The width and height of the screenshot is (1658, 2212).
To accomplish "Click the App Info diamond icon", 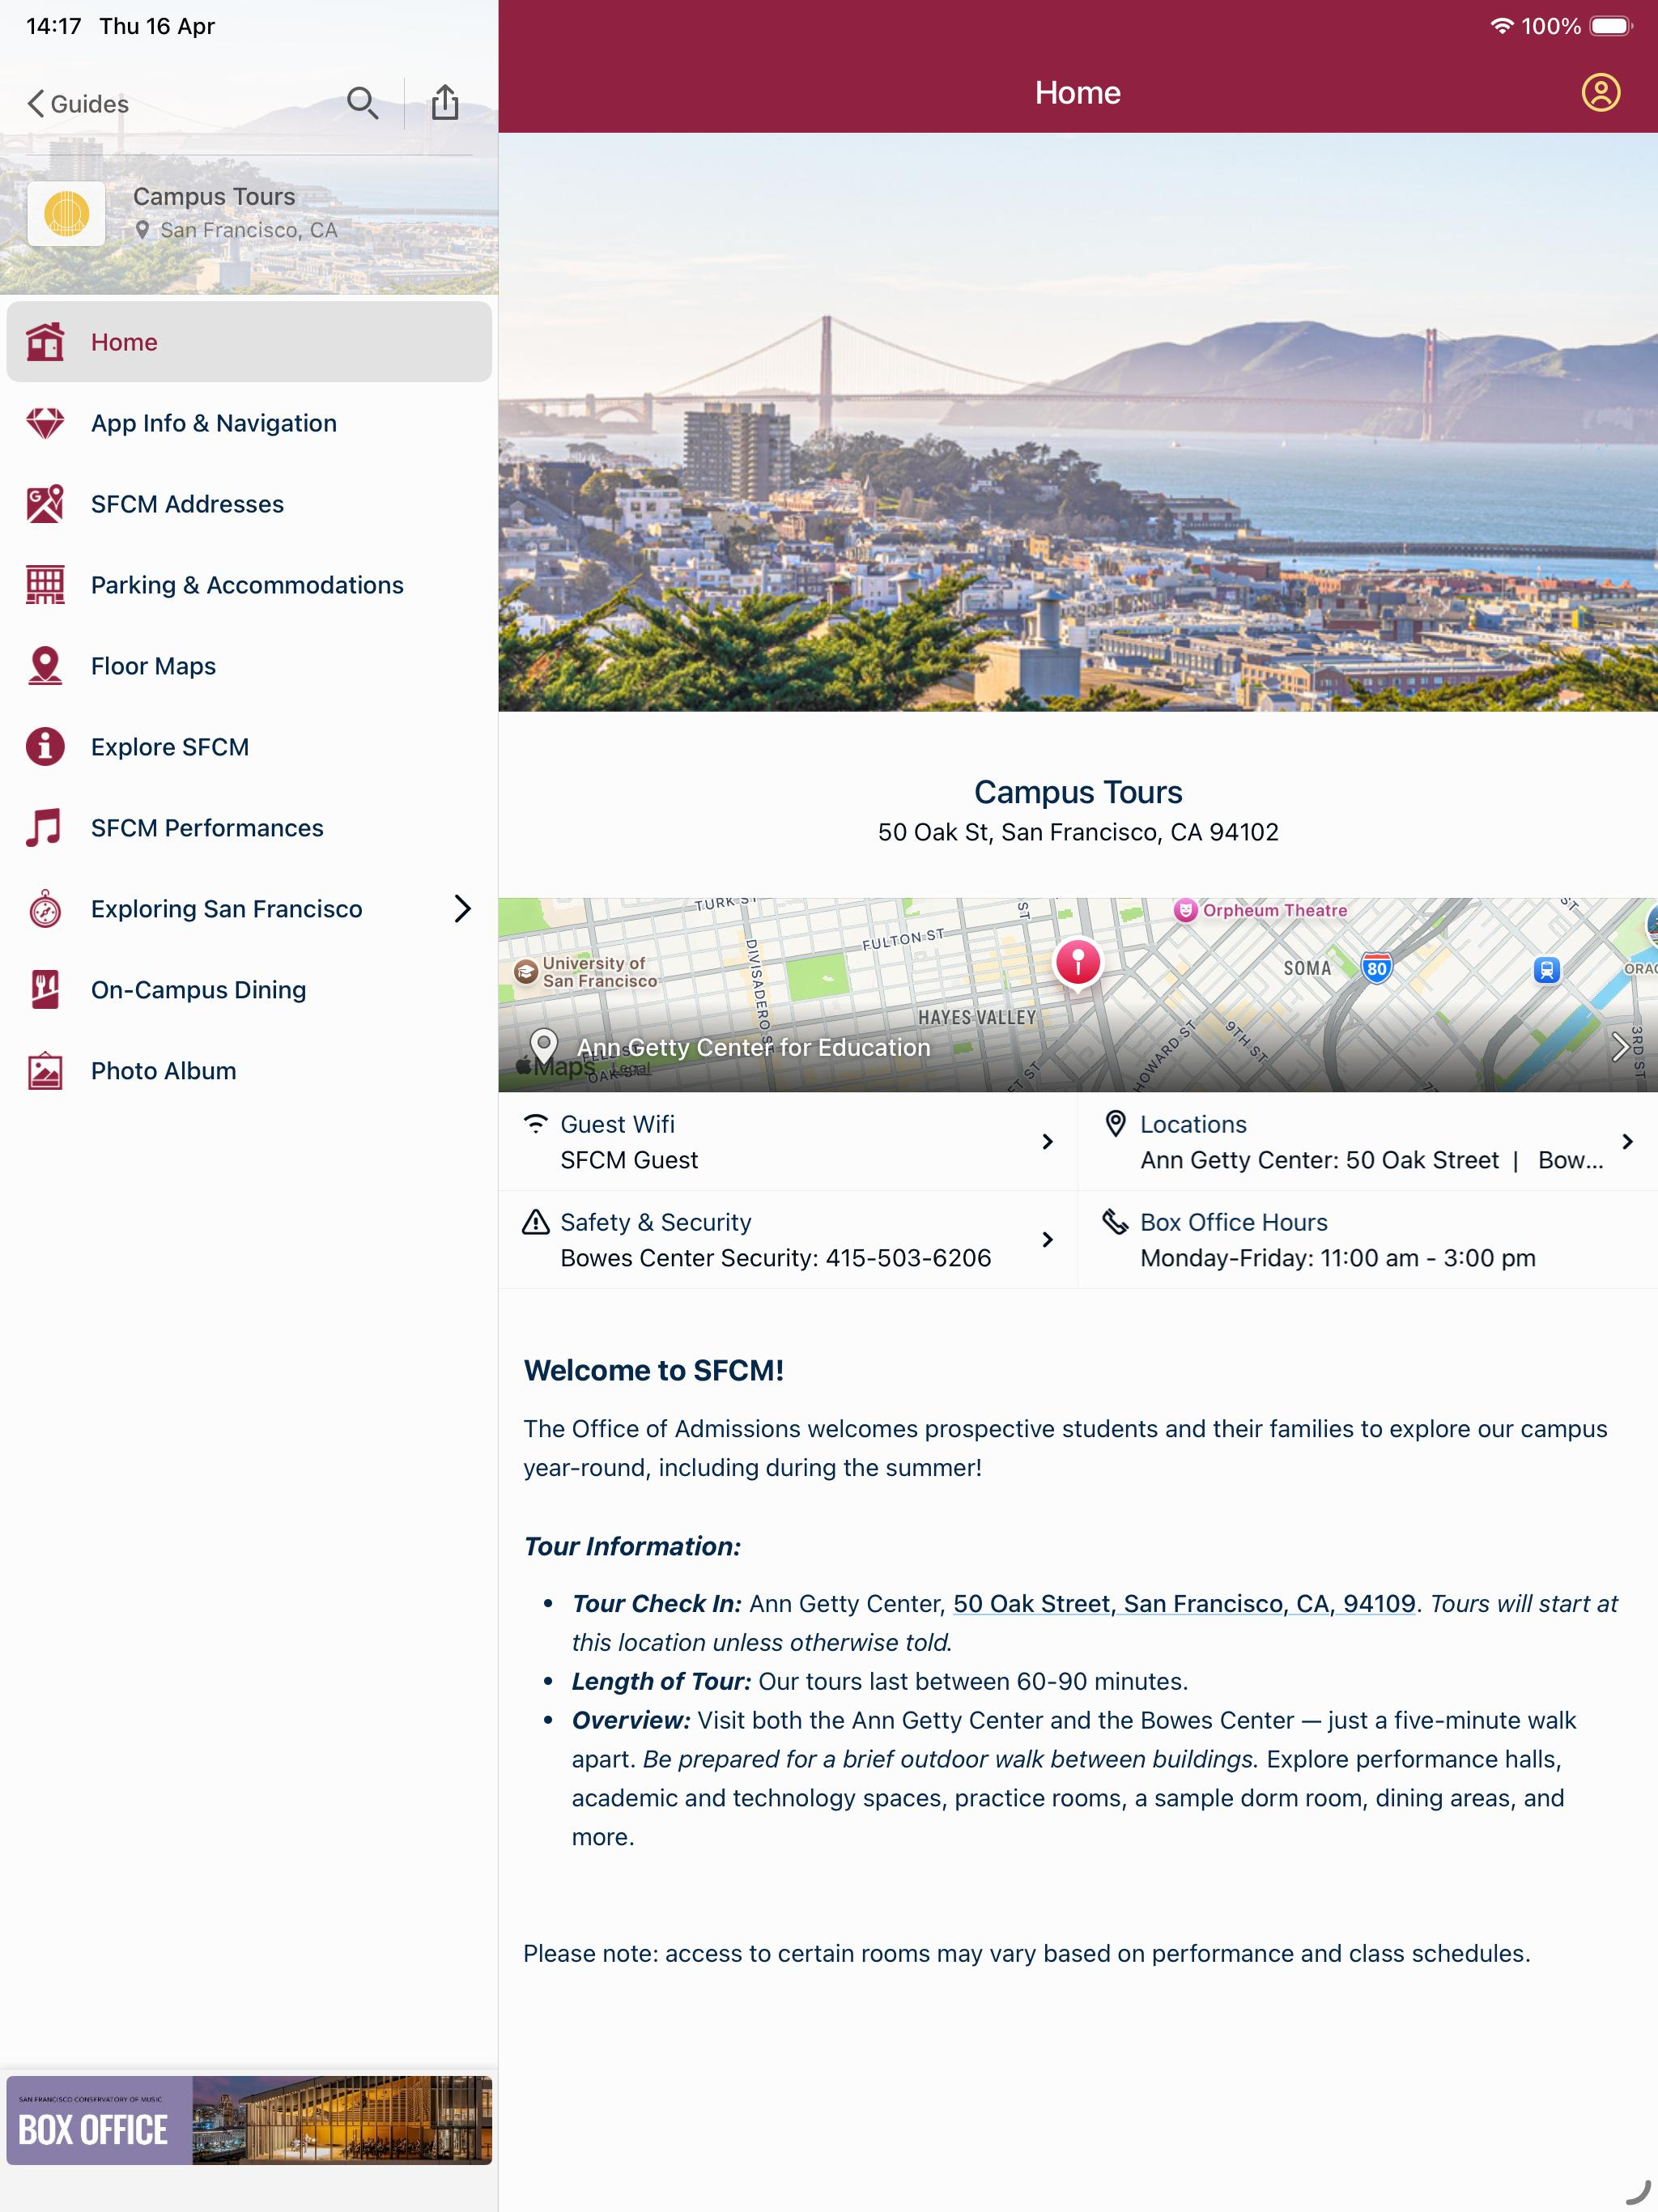I will click(45, 423).
